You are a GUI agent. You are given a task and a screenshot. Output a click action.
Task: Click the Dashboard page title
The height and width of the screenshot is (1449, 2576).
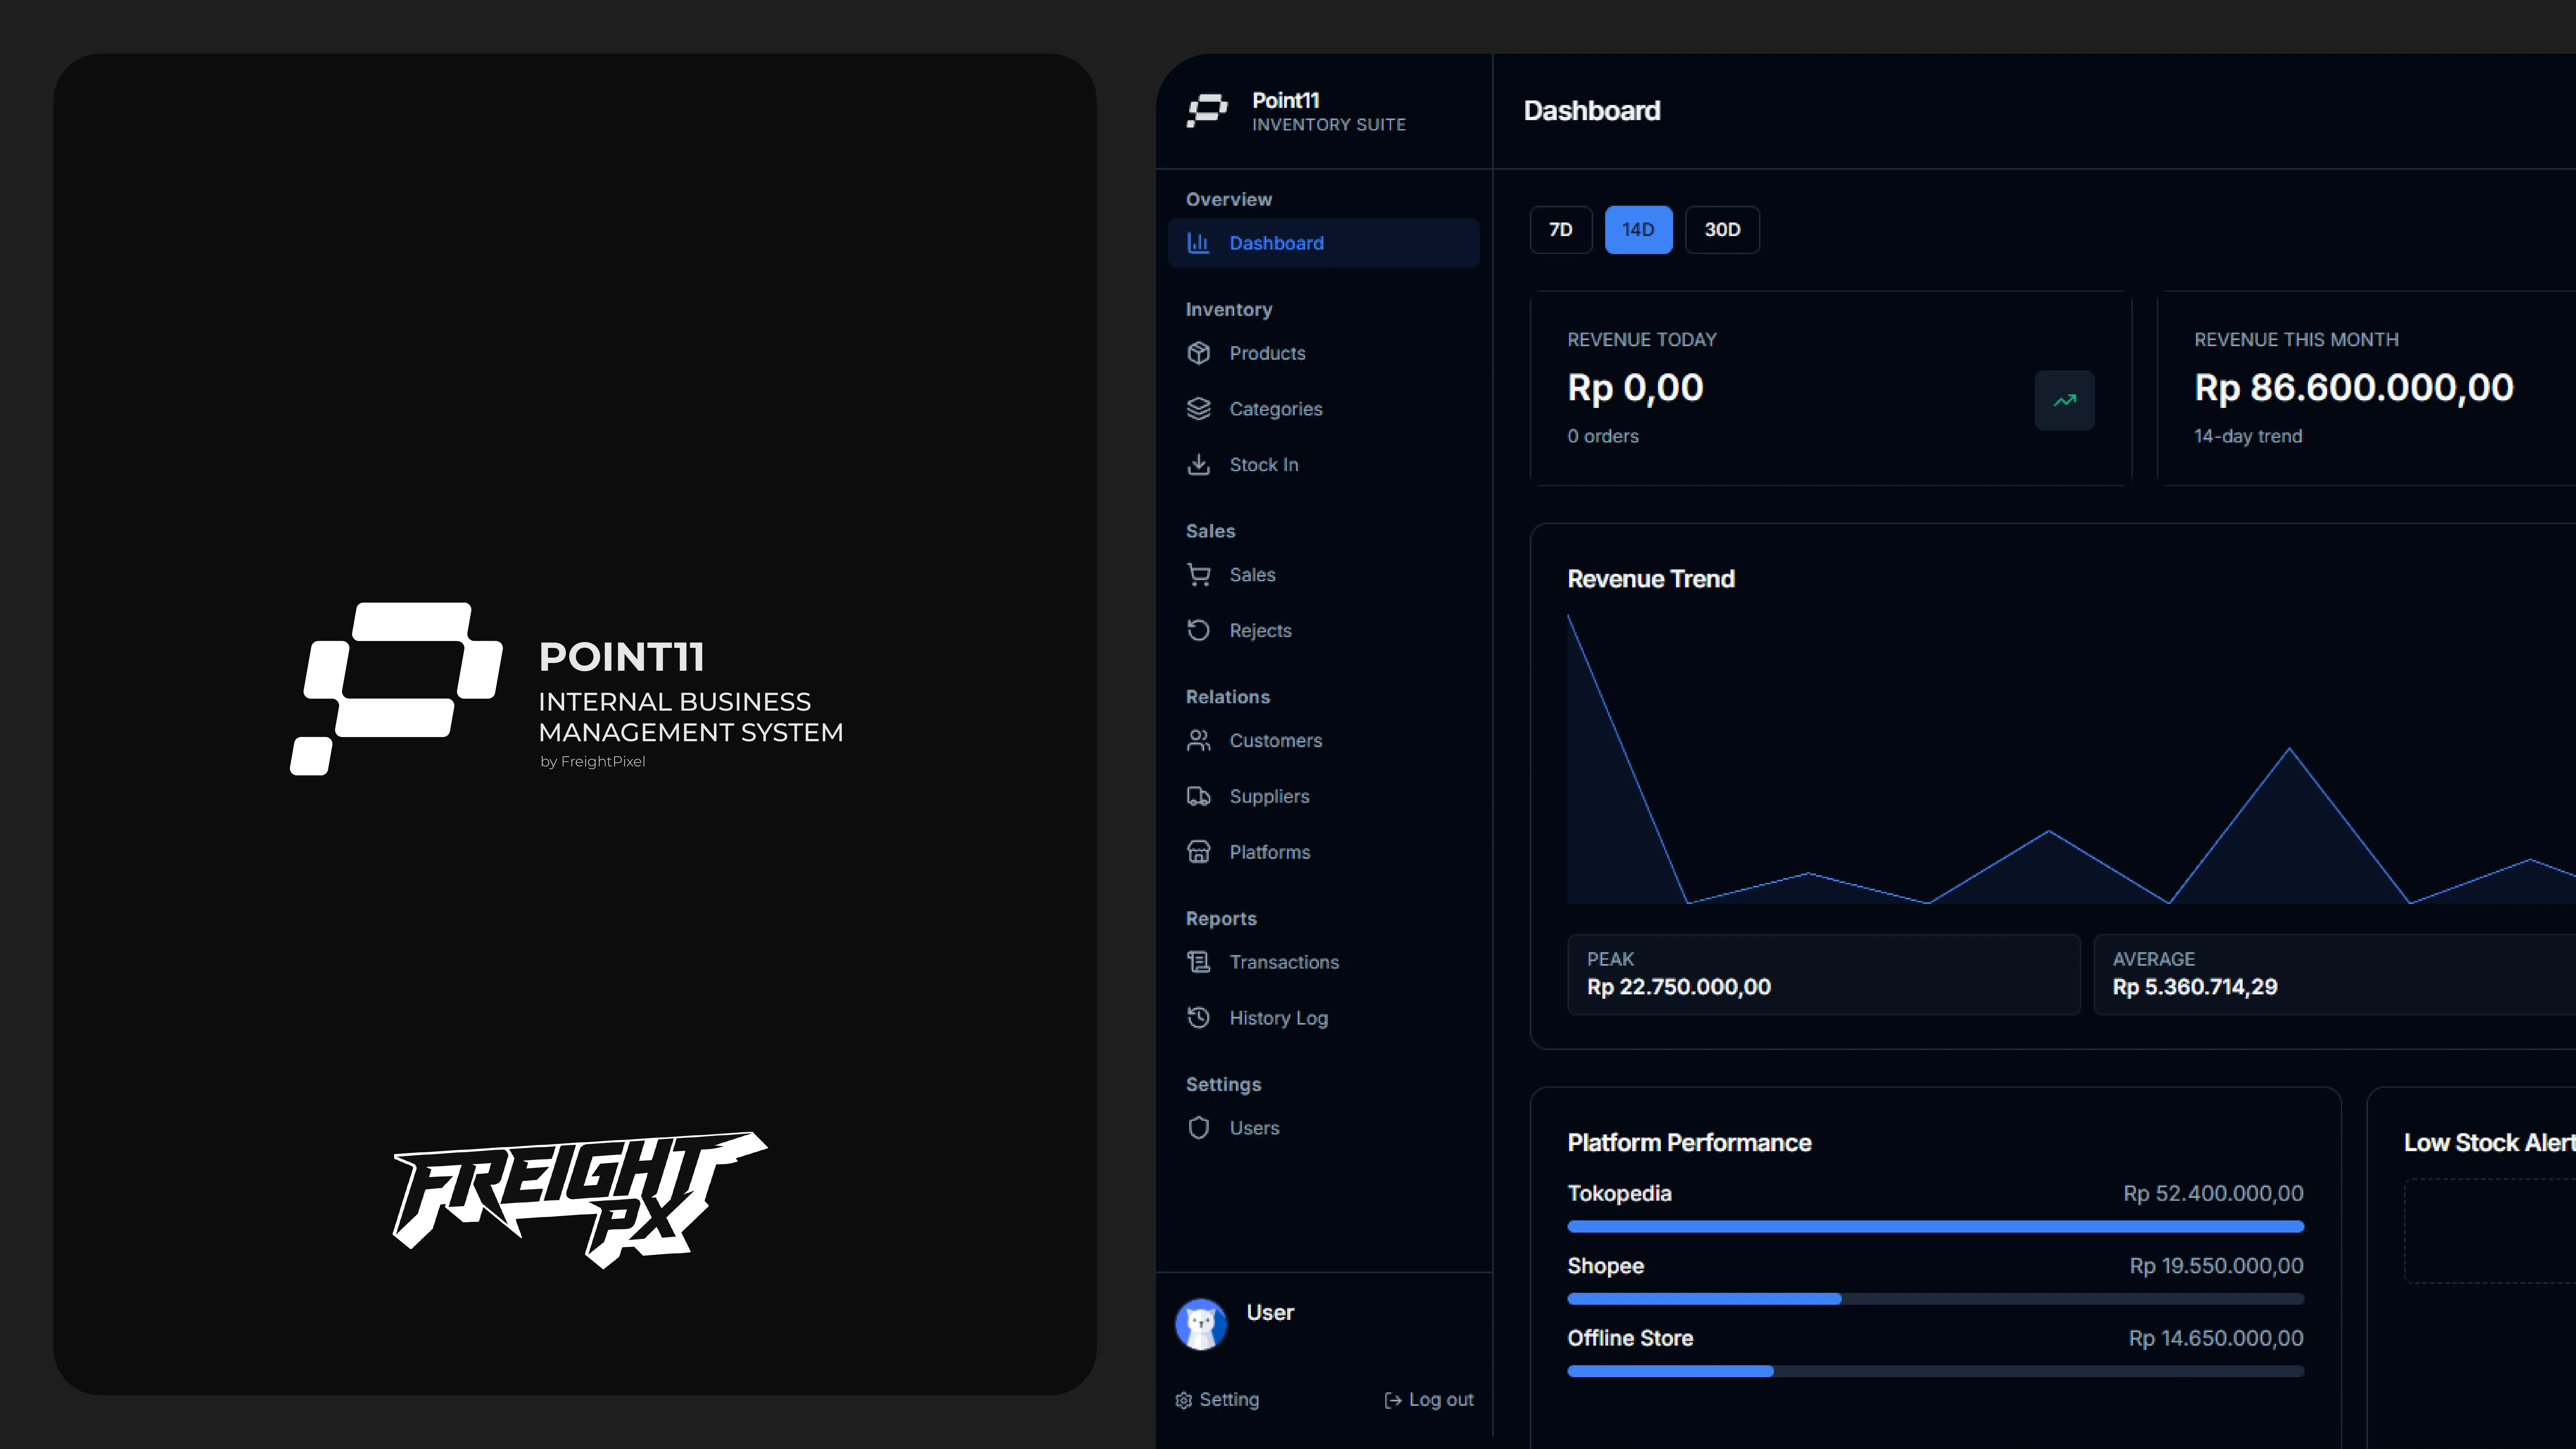1592,111
